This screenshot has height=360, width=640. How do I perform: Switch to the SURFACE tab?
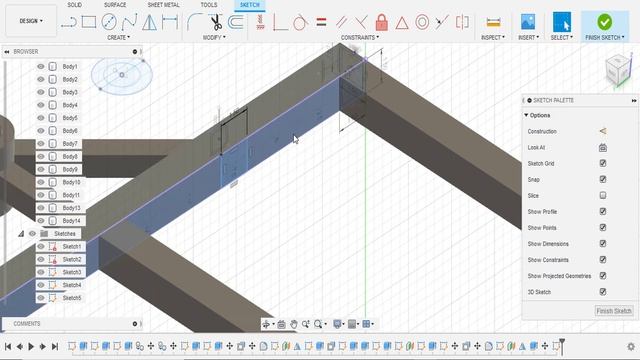tap(115, 5)
